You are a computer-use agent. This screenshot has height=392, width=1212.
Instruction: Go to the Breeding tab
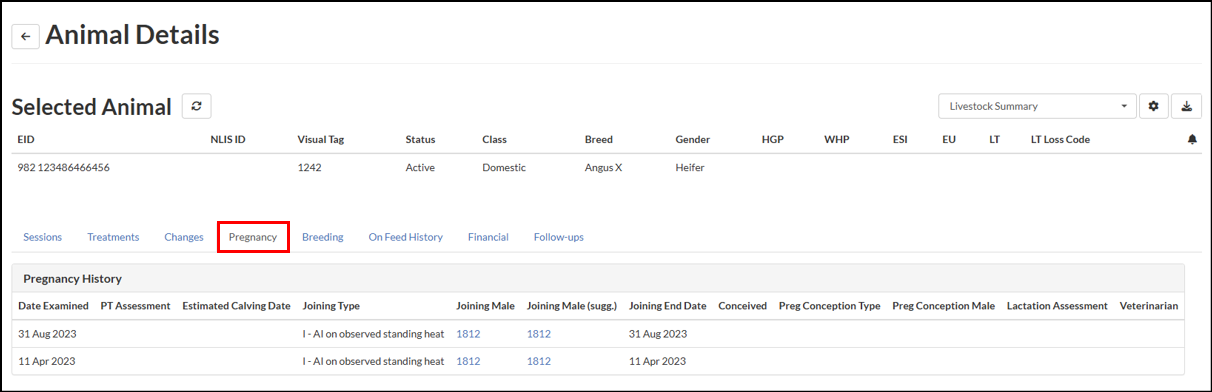(x=323, y=237)
